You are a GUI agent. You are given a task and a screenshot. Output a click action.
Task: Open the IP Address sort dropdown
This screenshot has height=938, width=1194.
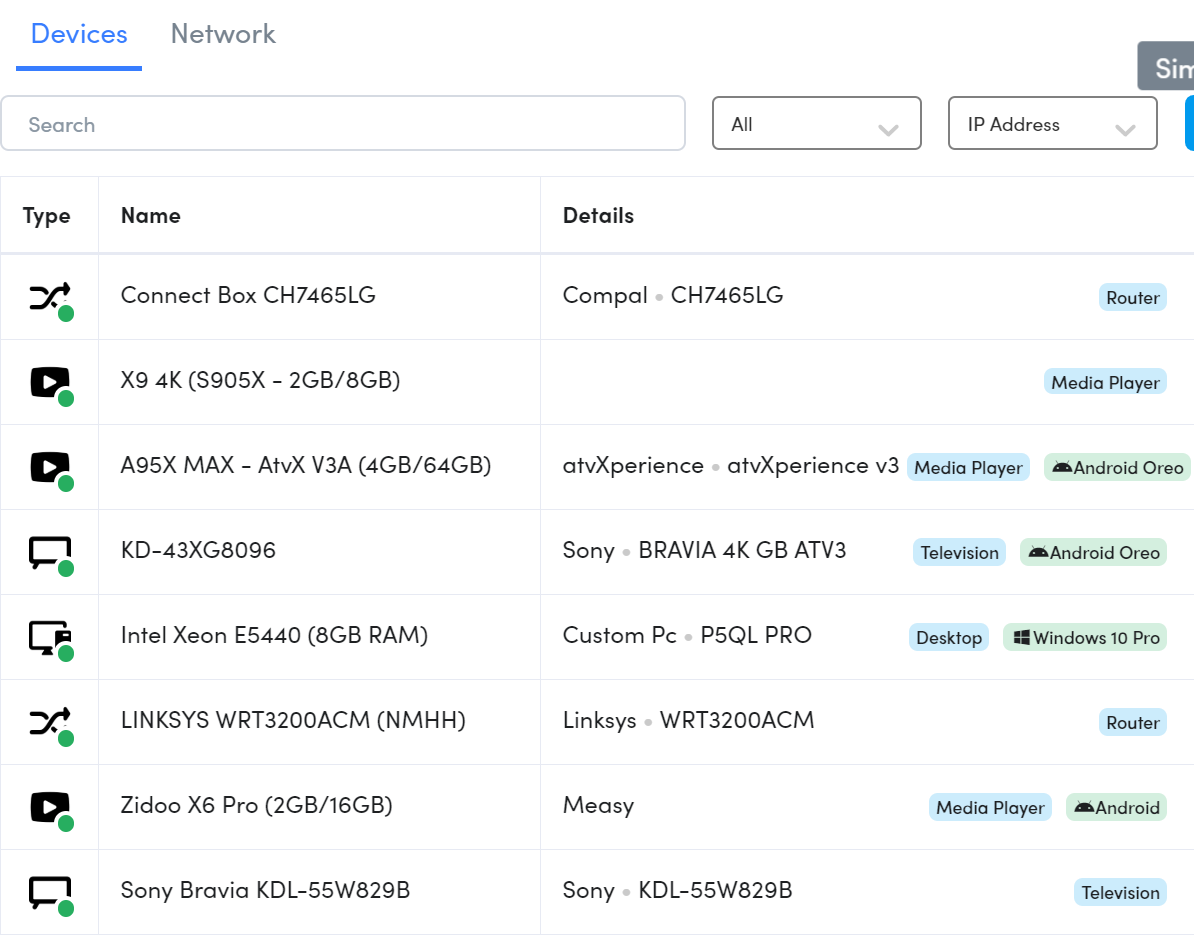[x=1053, y=123]
